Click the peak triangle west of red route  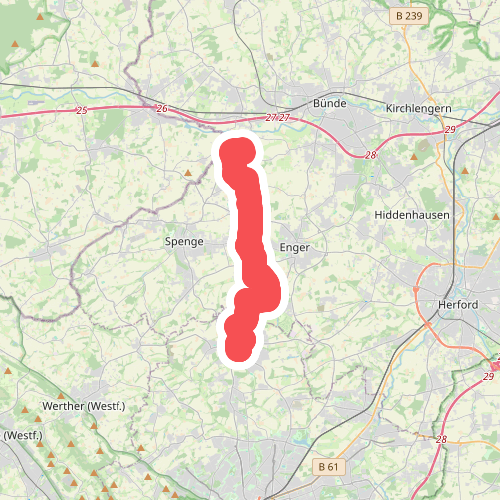[x=188, y=173]
